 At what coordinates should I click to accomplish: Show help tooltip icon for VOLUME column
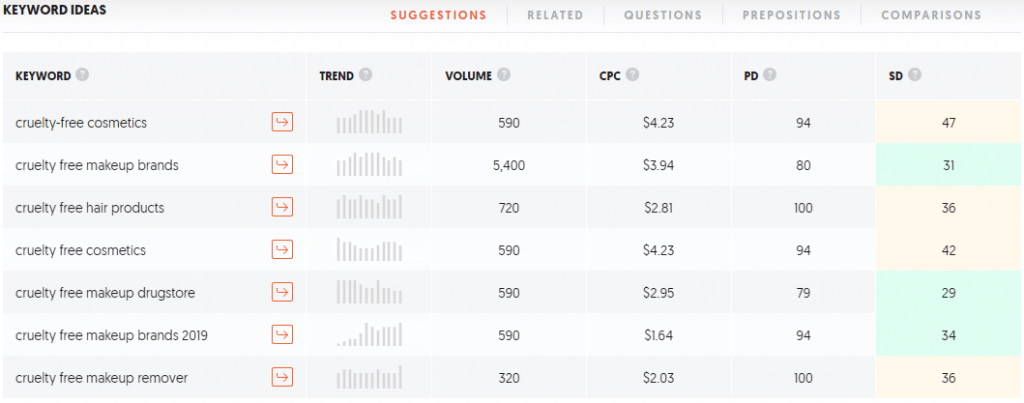point(504,75)
